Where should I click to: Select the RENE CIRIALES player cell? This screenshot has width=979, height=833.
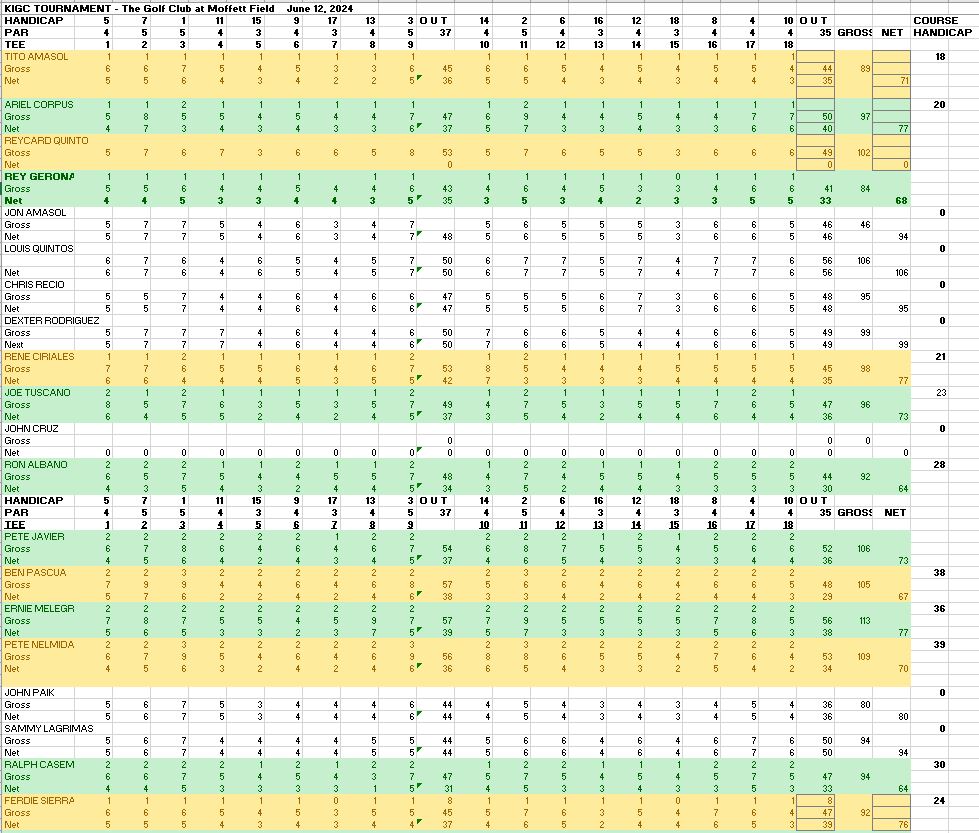39,357
